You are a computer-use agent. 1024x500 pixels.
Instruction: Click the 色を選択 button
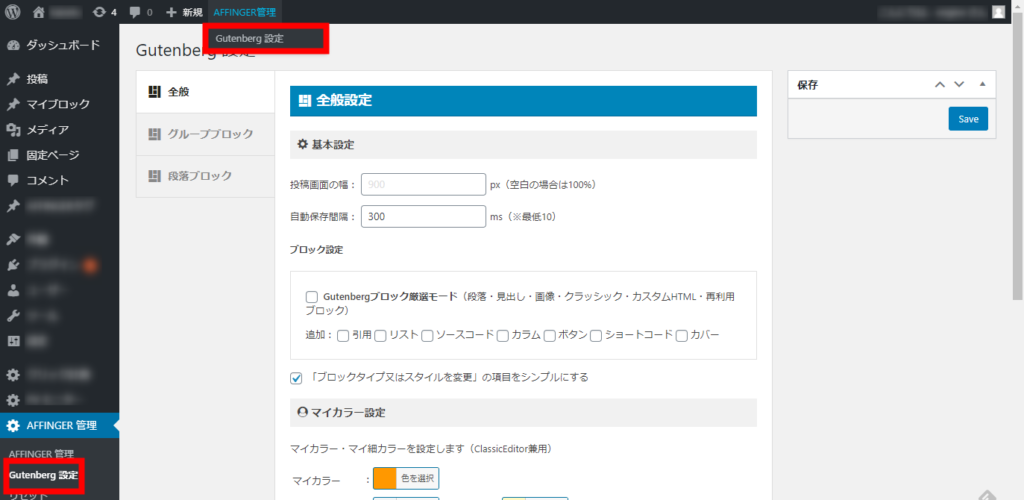(417, 478)
